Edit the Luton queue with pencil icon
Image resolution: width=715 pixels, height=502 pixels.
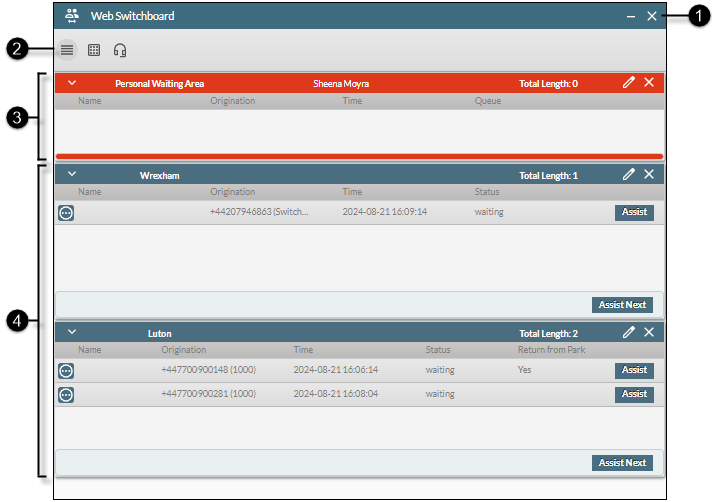[x=628, y=332]
